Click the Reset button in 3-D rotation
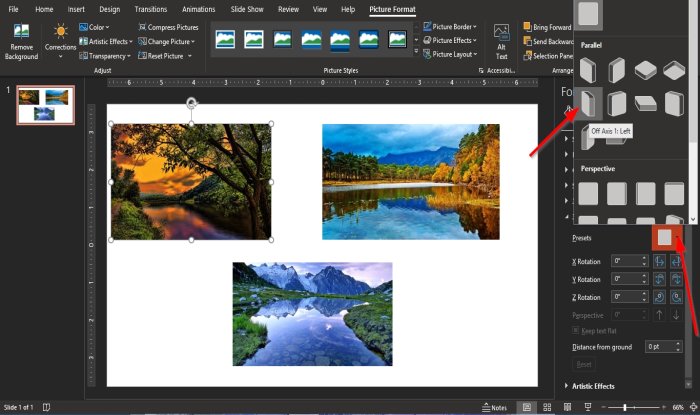Image resolution: width=700 pixels, height=415 pixels. click(584, 364)
